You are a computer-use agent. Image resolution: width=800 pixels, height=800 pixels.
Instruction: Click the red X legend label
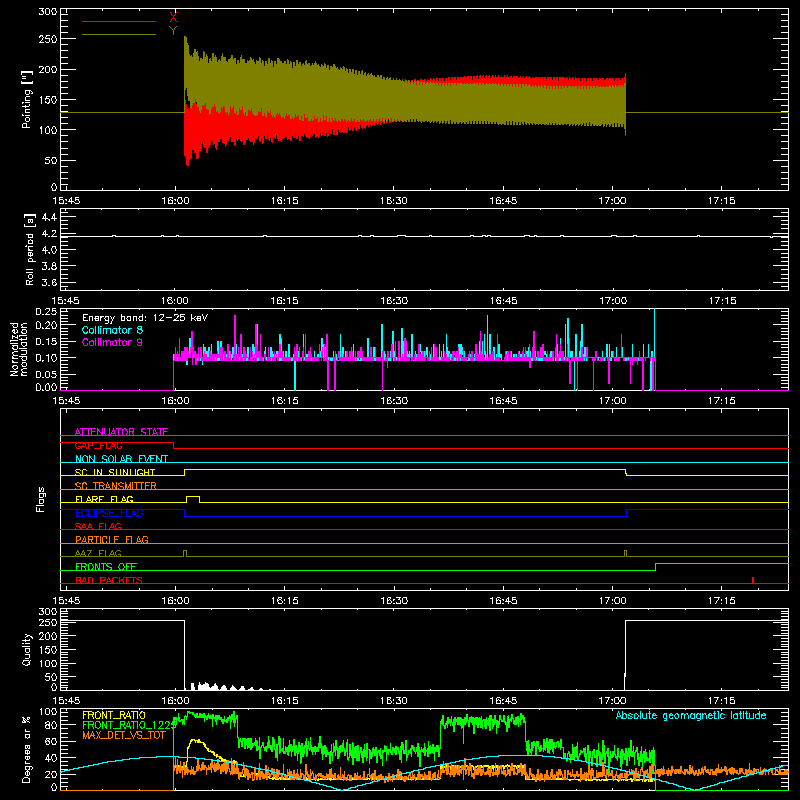point(173,18)
